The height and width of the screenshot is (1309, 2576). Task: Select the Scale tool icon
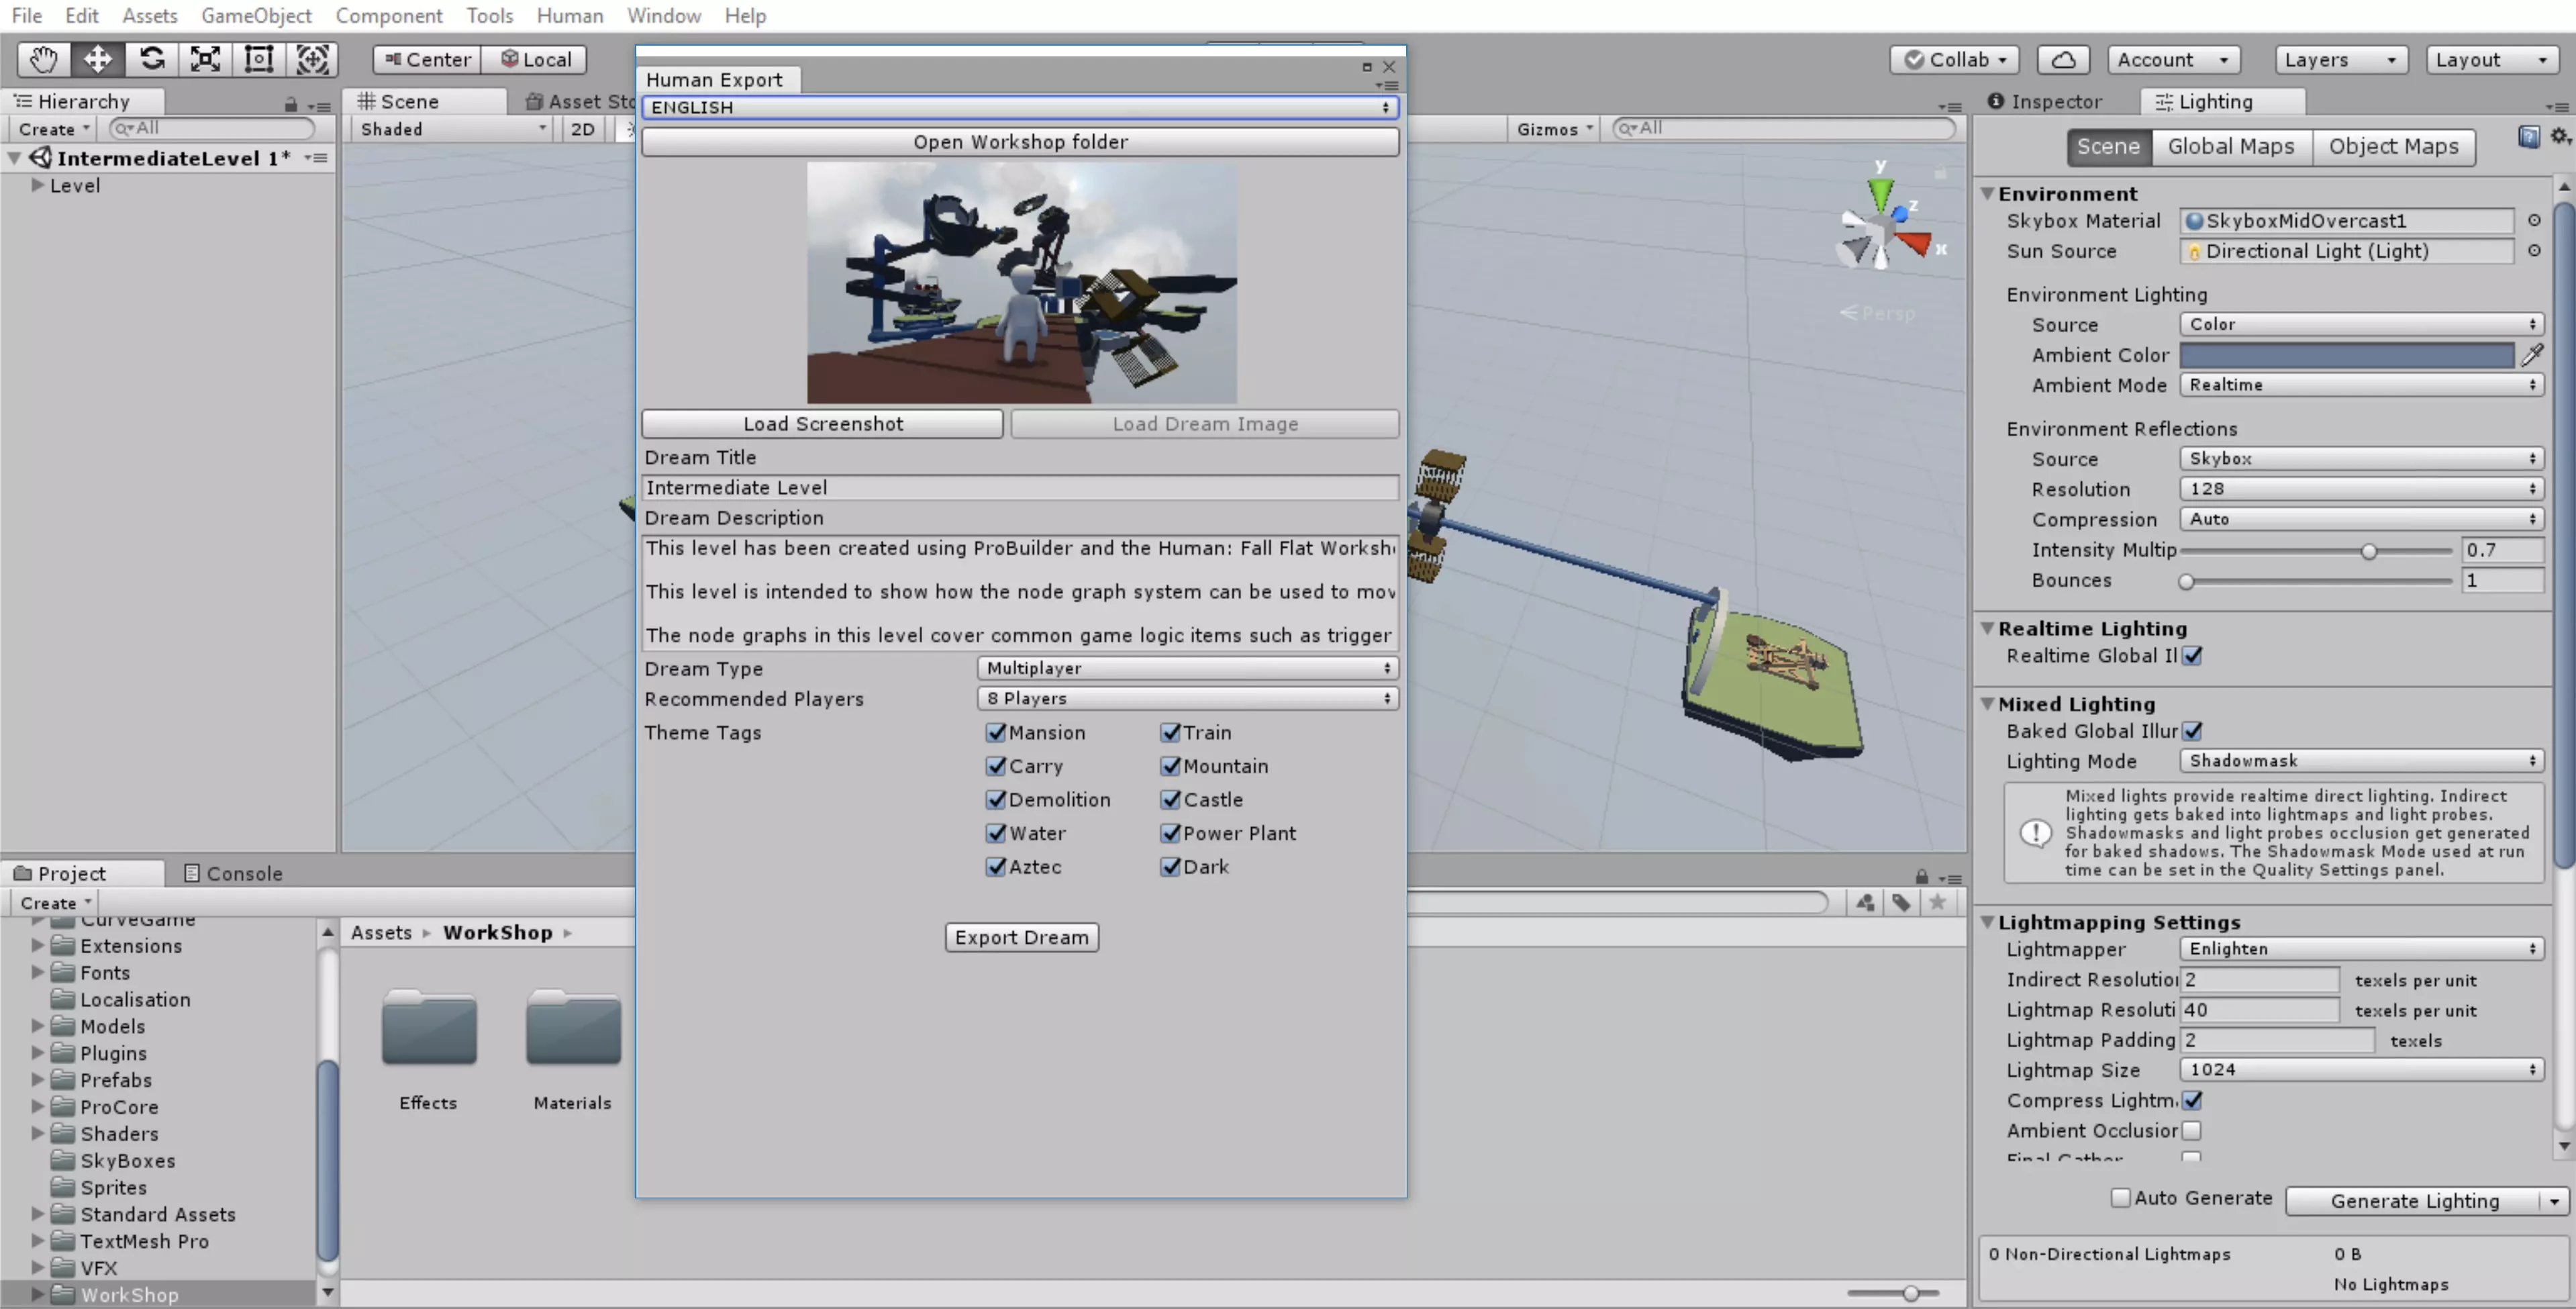[205, 59]
